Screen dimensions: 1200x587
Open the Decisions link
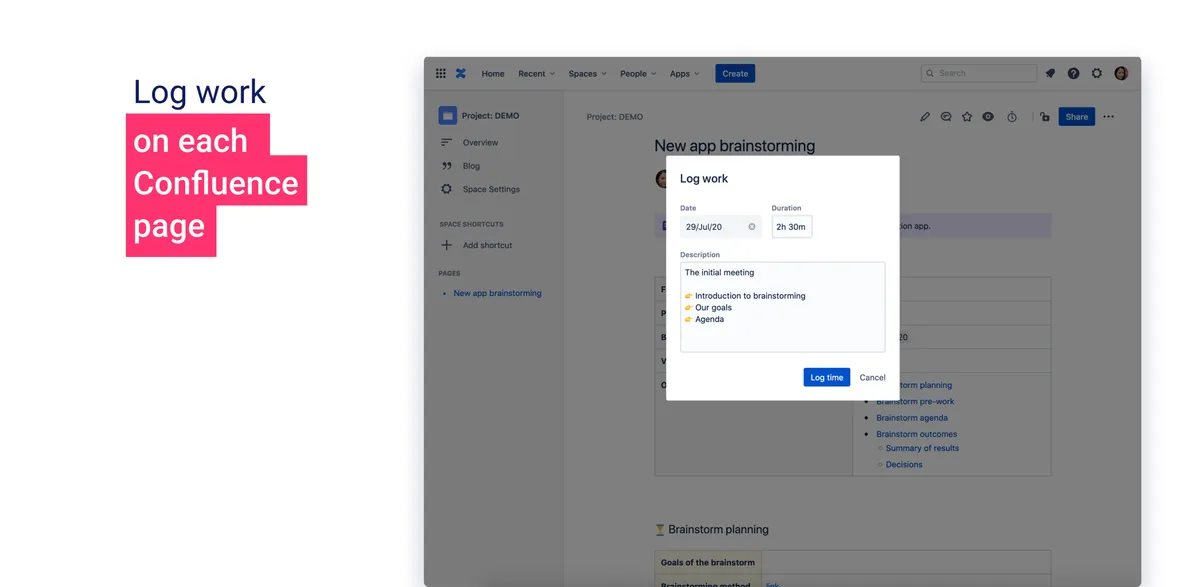click(904, 464)
